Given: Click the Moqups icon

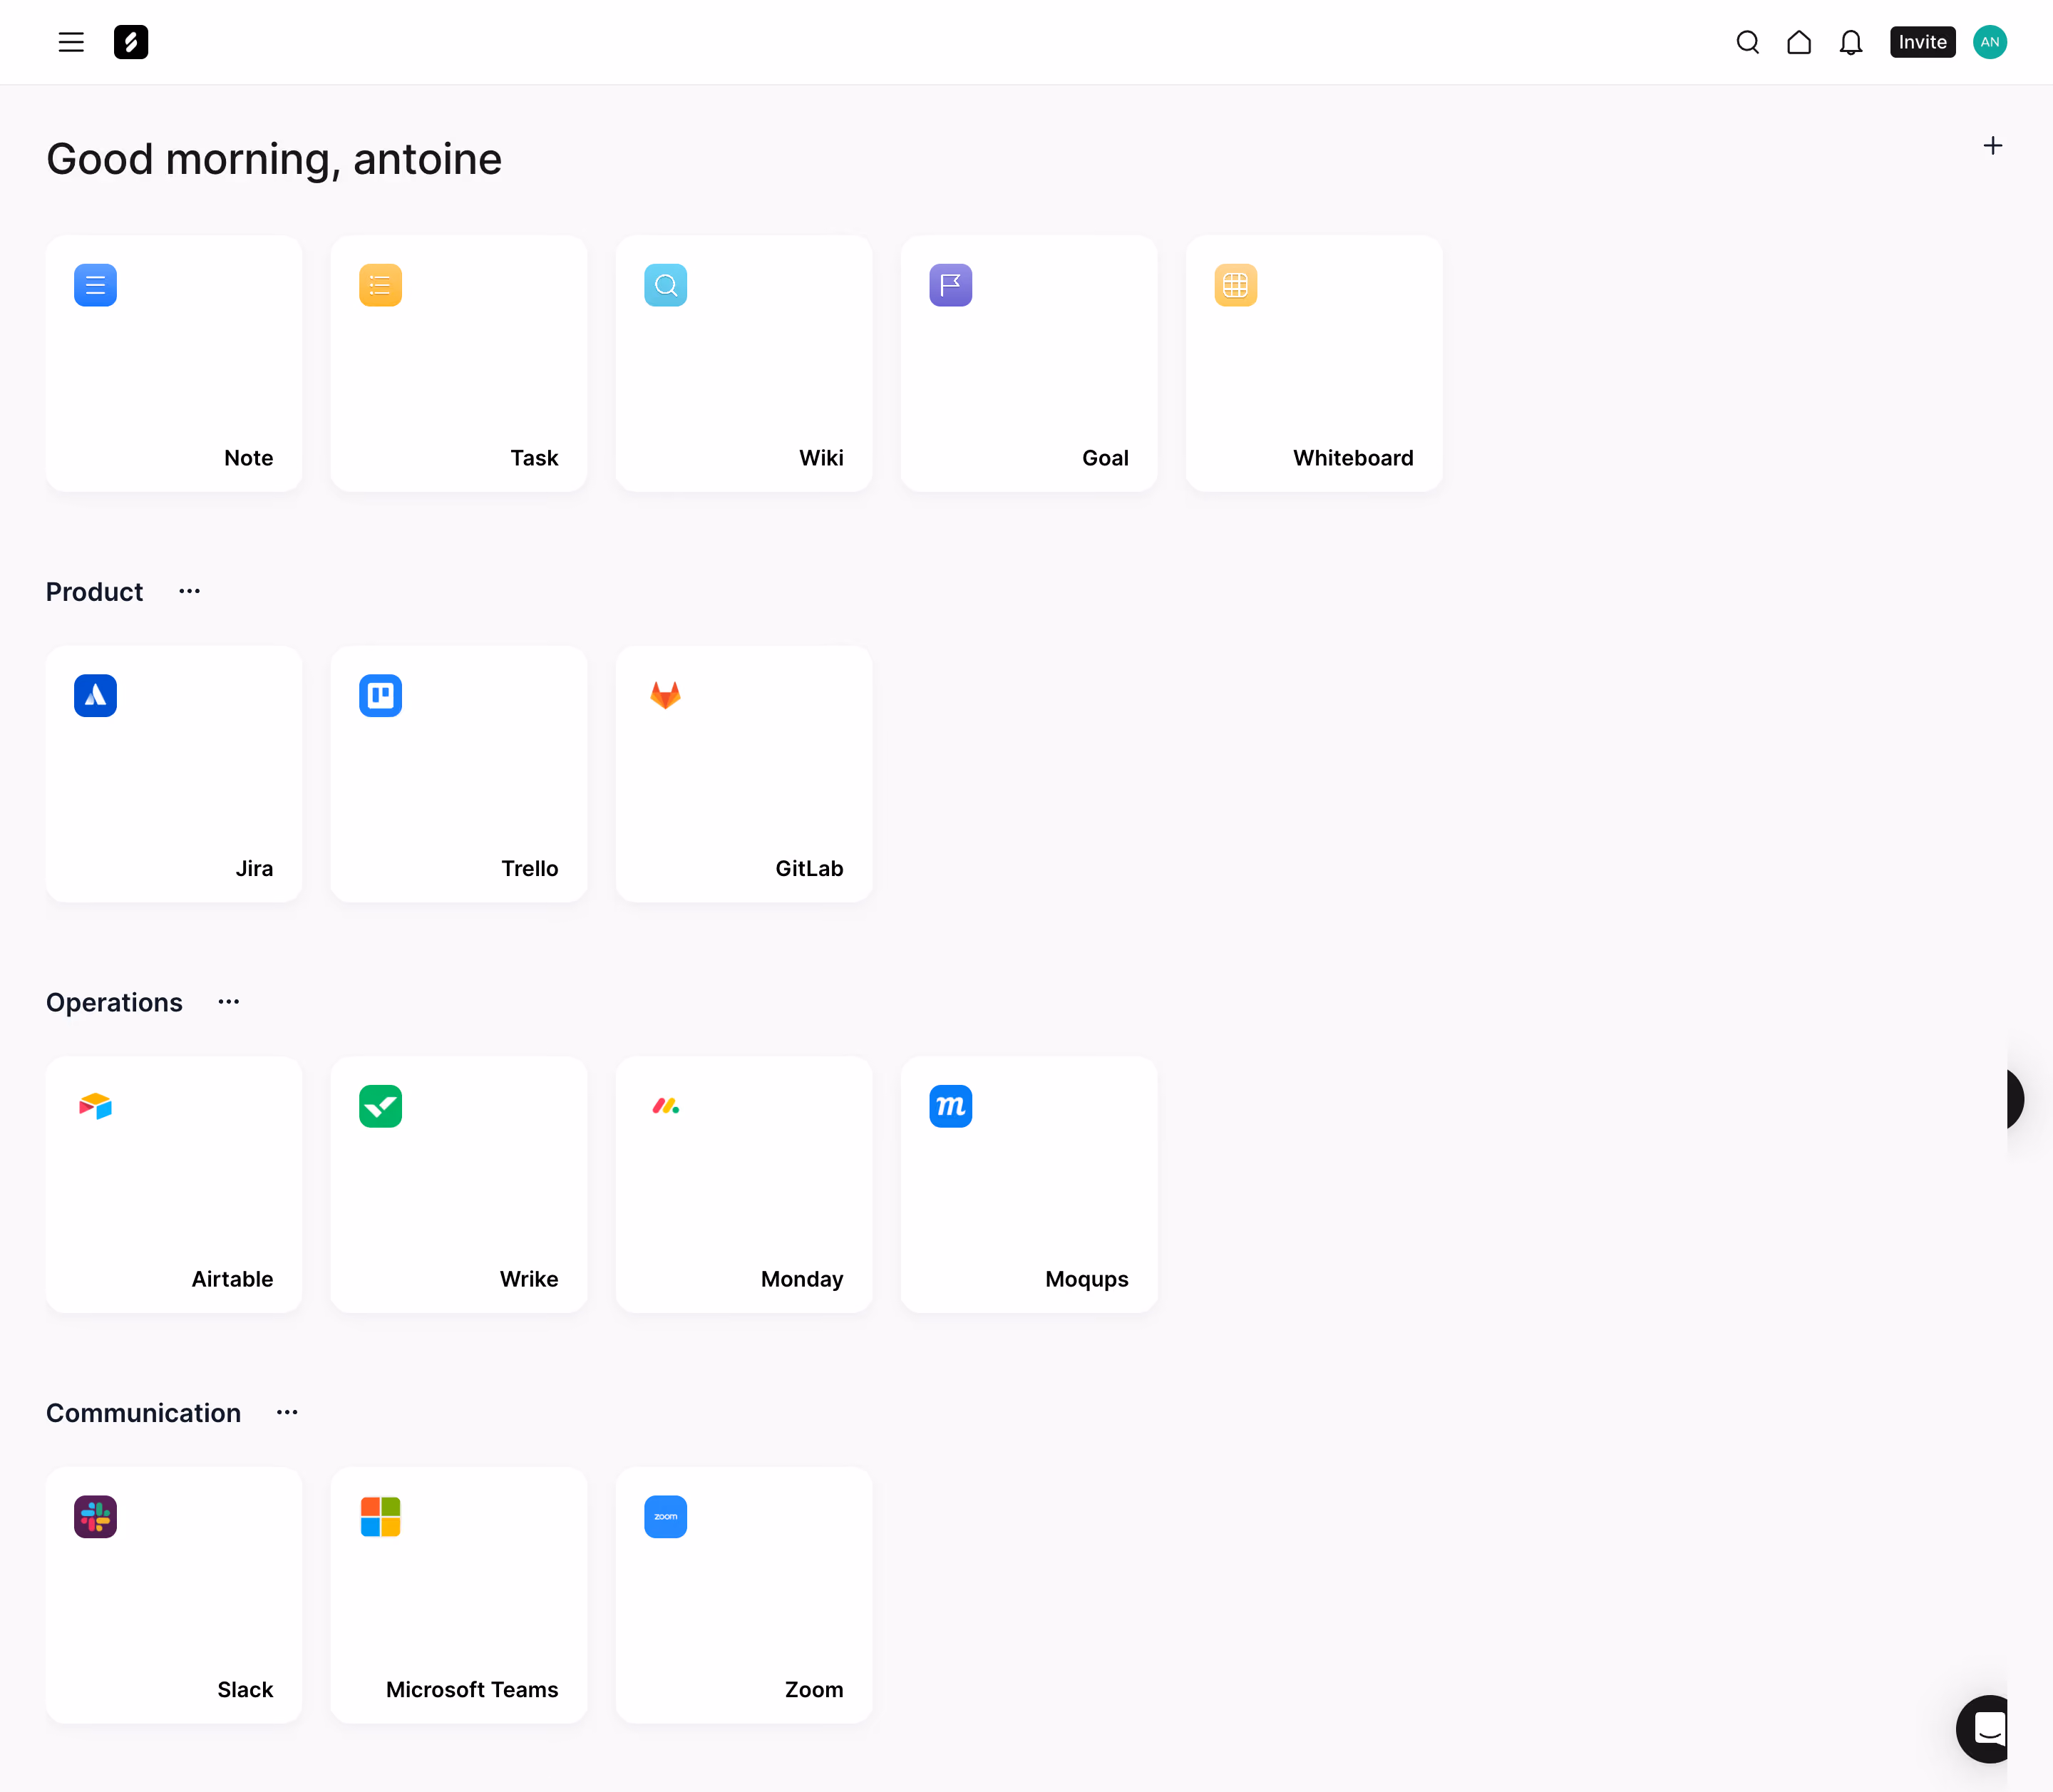Looking at the screenshot, I should [x=950, y=1106].
